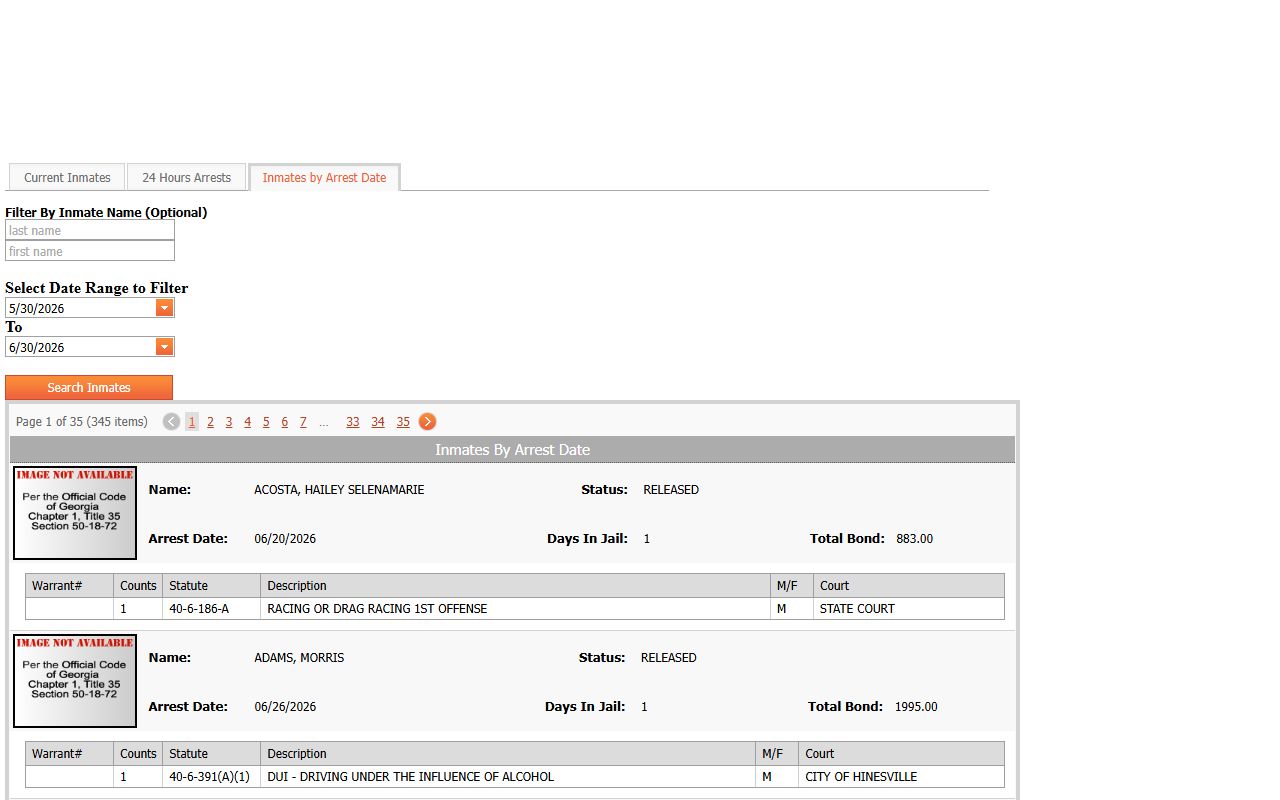Go to next page using the orange arrow icon
The image size is (1280, 800).
click(x=427, y=422)
